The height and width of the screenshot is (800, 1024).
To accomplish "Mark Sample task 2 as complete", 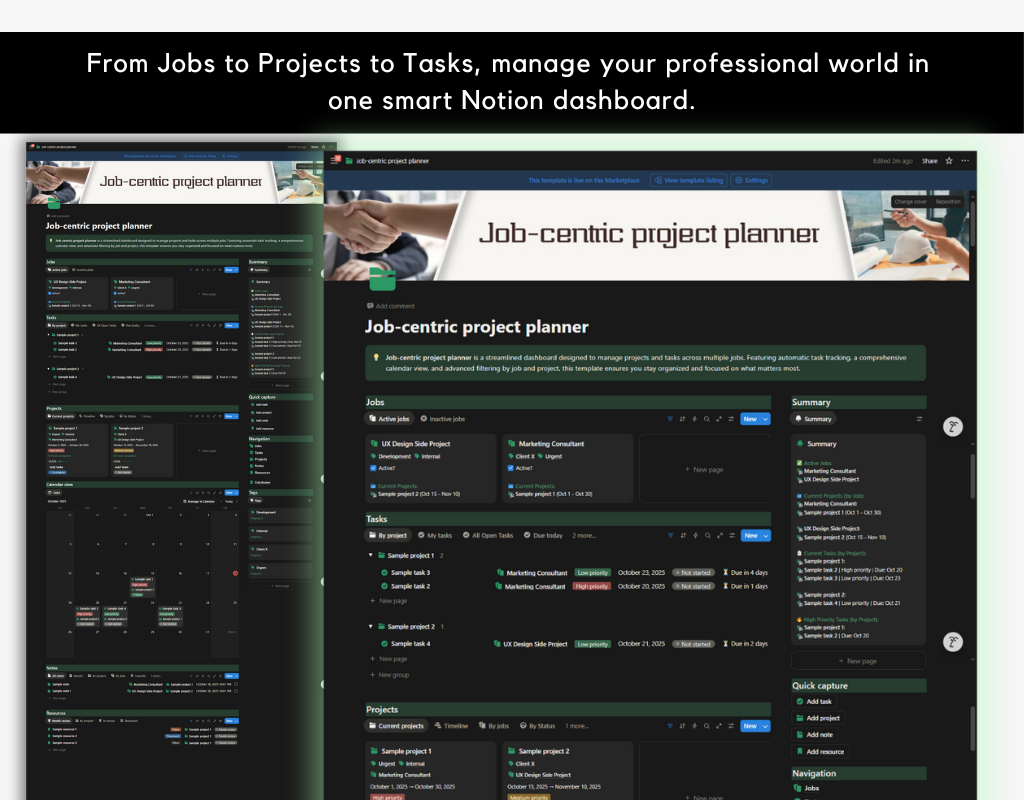I will (385, 586).
